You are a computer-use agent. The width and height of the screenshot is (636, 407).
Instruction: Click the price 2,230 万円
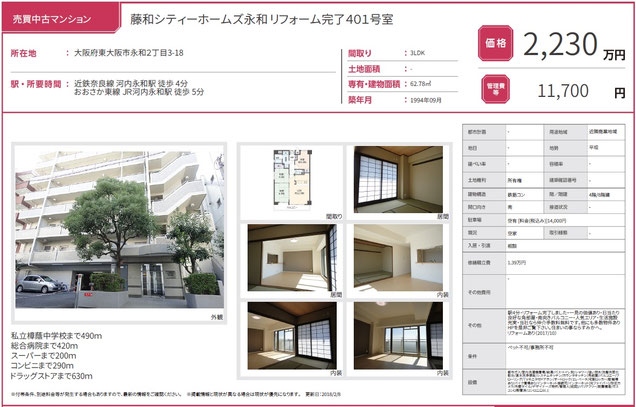tap(574, 45)
